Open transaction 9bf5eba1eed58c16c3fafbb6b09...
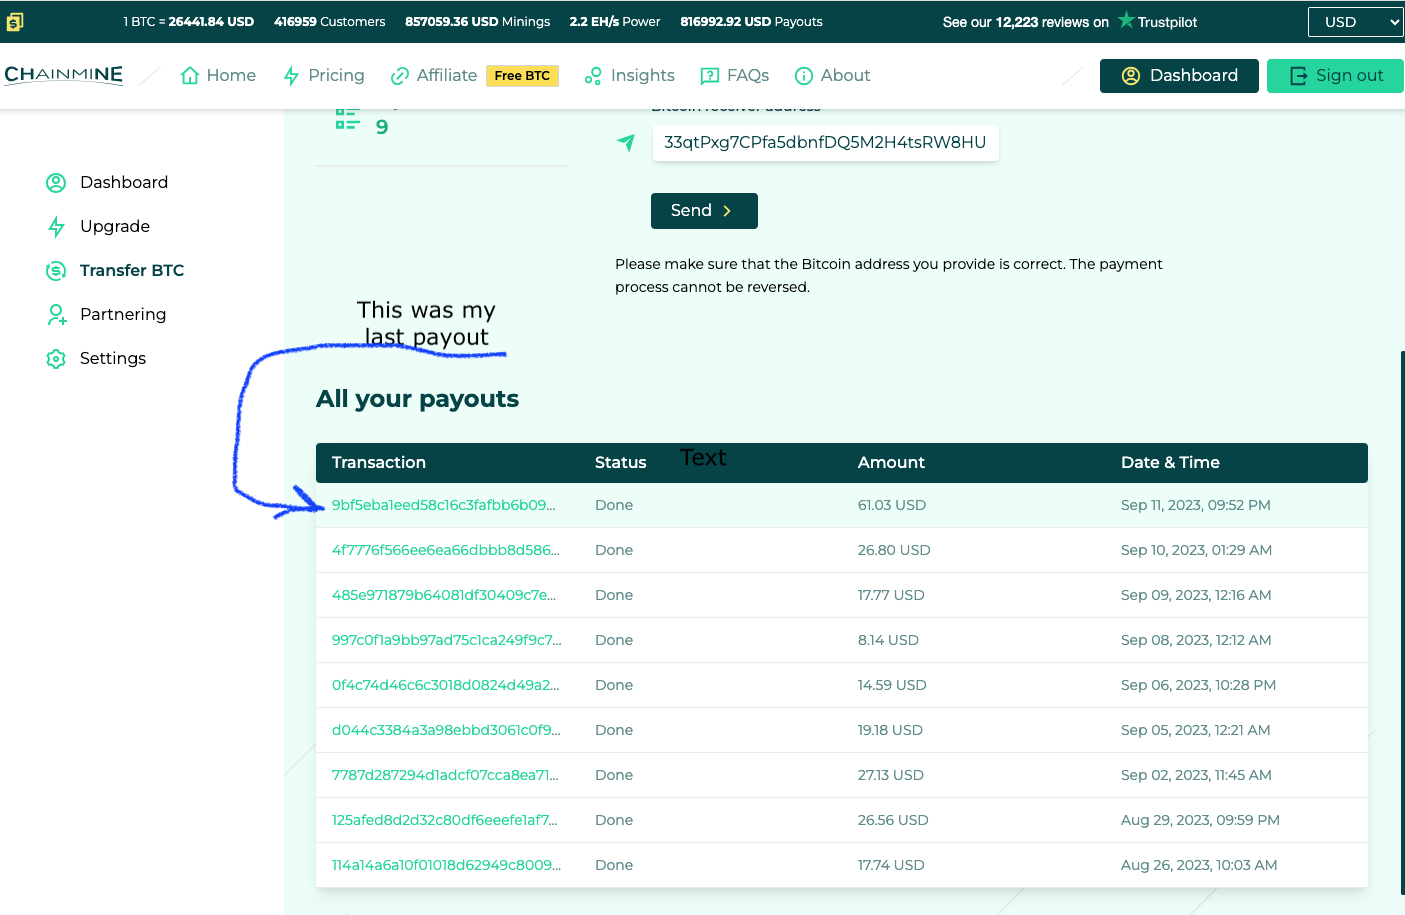 click(443, 506)
